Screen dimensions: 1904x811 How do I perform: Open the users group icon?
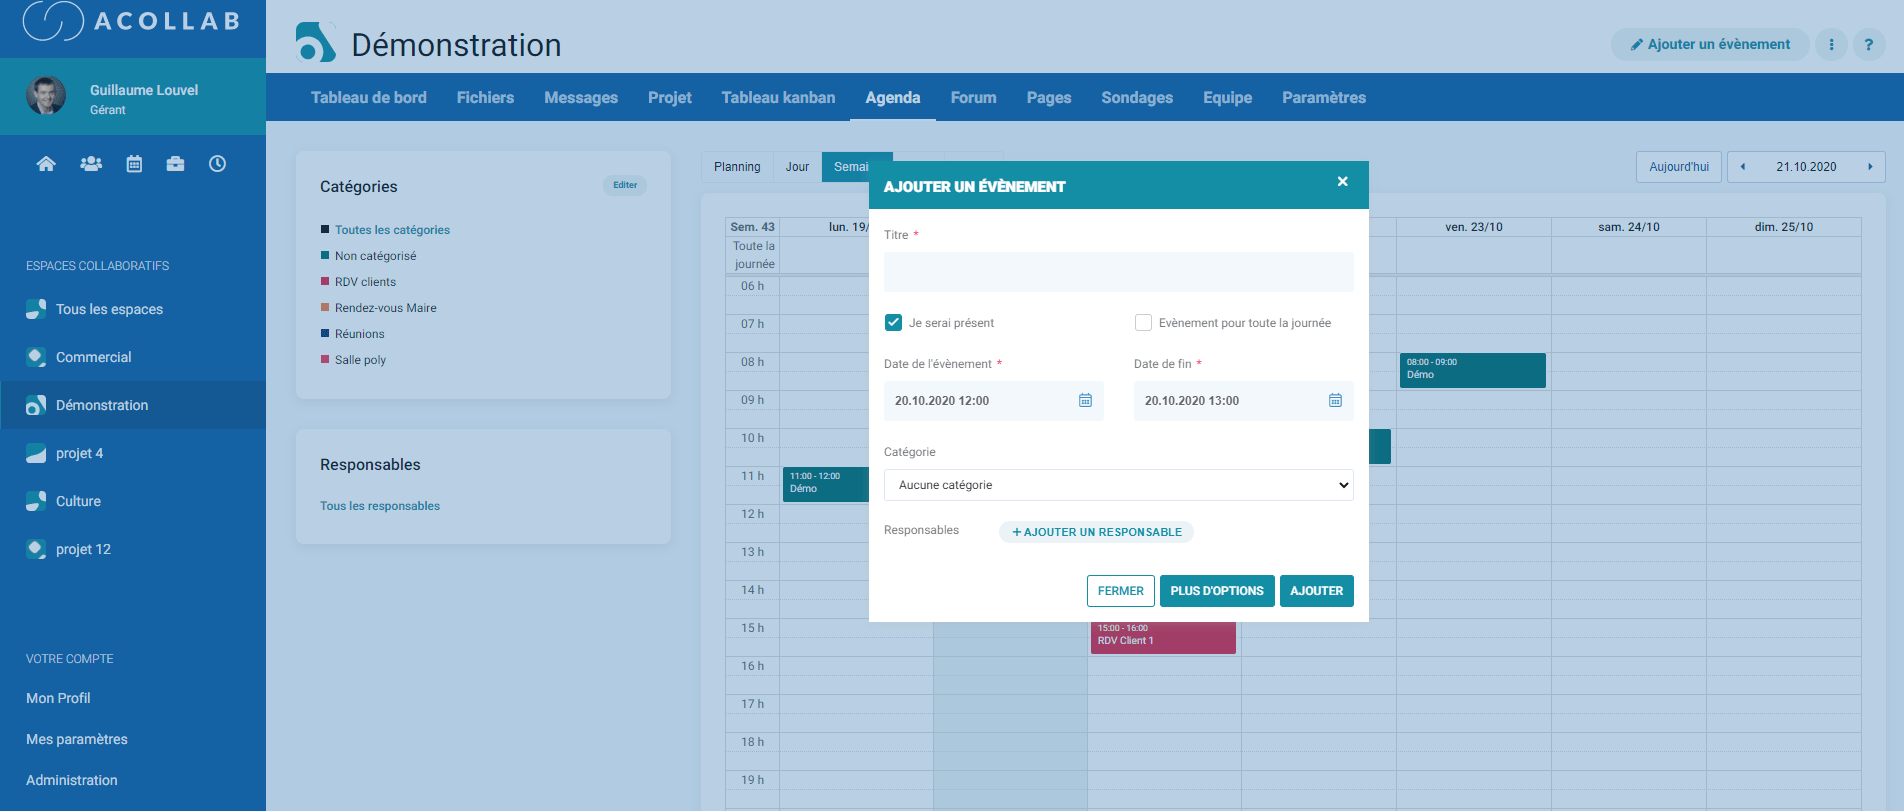pos(91,164)
